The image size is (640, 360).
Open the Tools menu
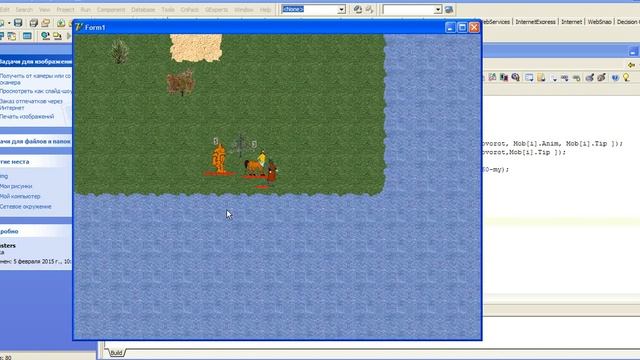[x=168, y=9]
